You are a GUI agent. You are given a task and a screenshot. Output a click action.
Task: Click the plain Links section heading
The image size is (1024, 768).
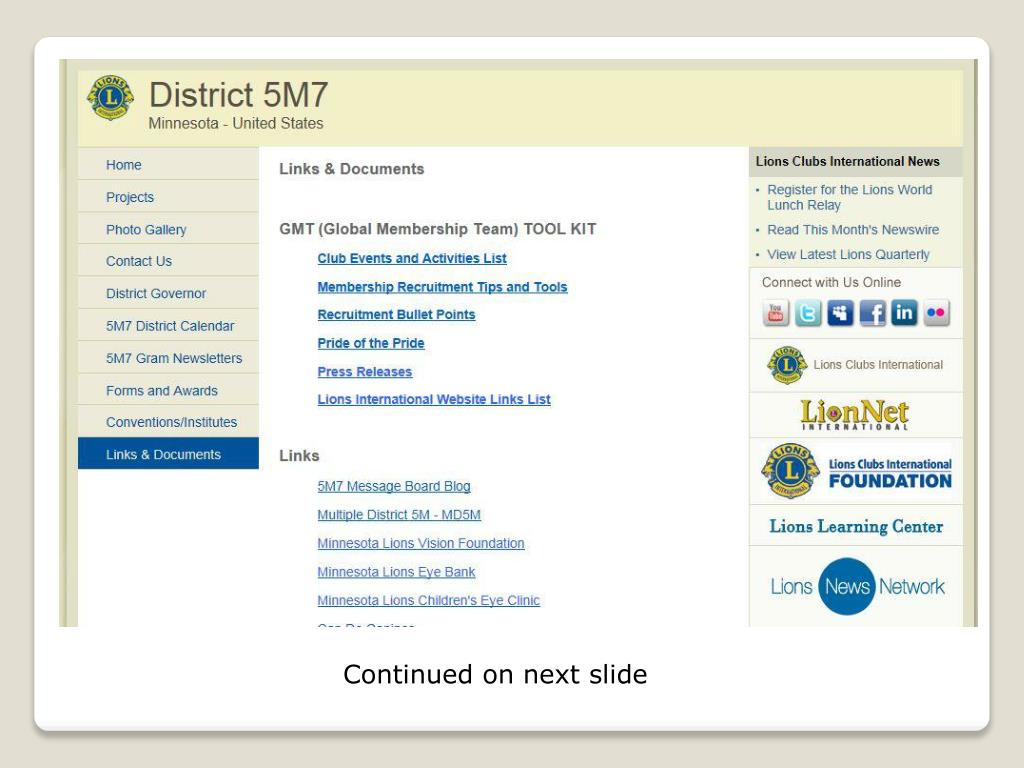(x=299, y=456)
